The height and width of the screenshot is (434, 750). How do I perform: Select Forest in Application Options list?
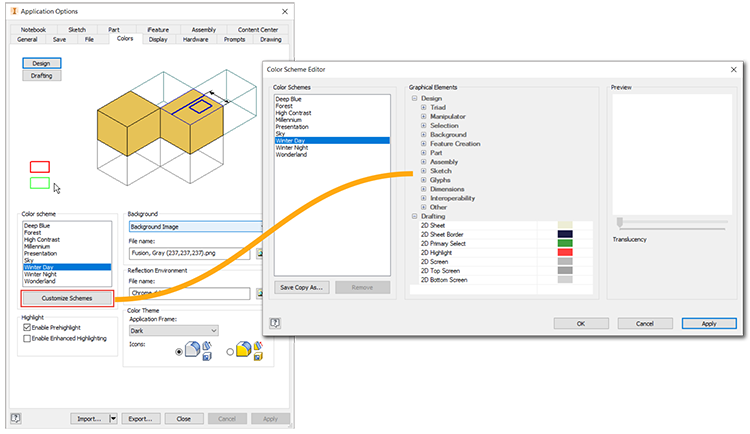pos(67,233)
